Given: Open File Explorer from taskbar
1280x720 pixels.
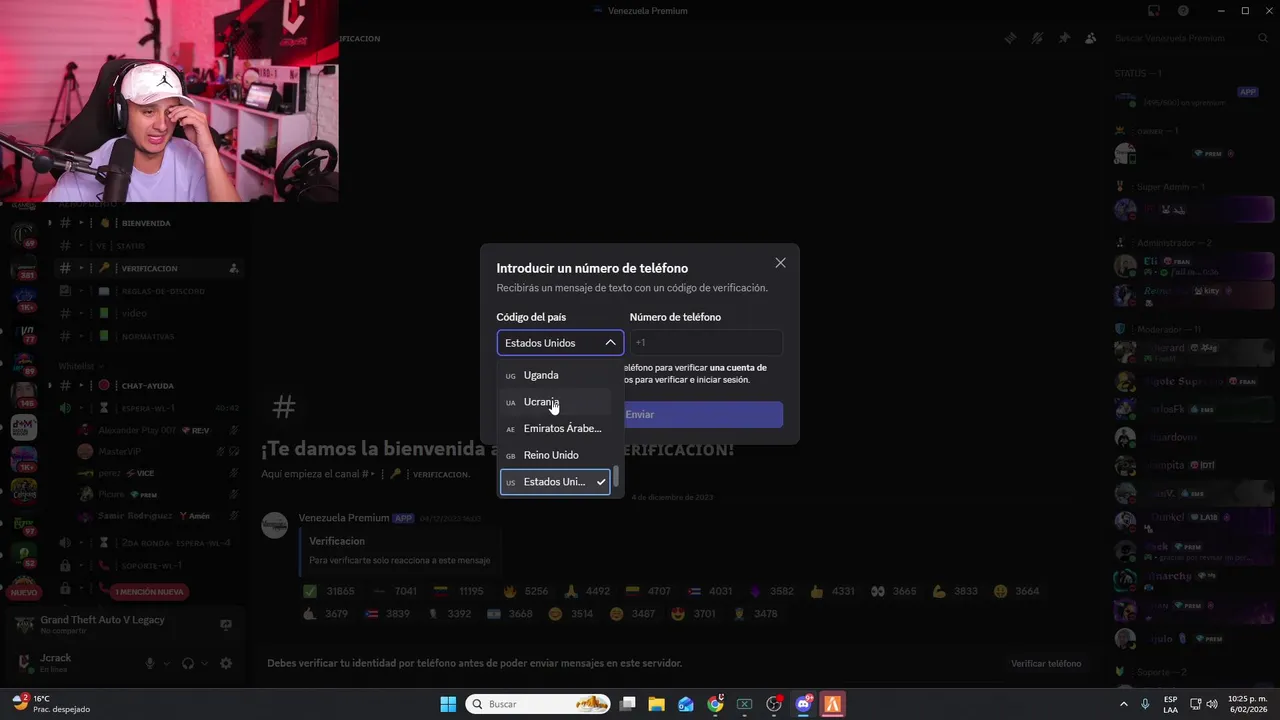Looking at the screenshot, I should [656, 704].
